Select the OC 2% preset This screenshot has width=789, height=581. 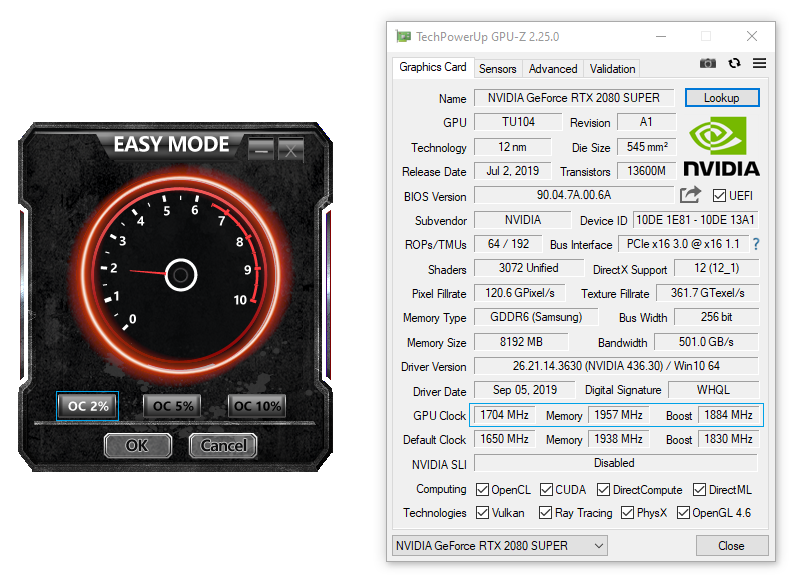coord(88,405)
